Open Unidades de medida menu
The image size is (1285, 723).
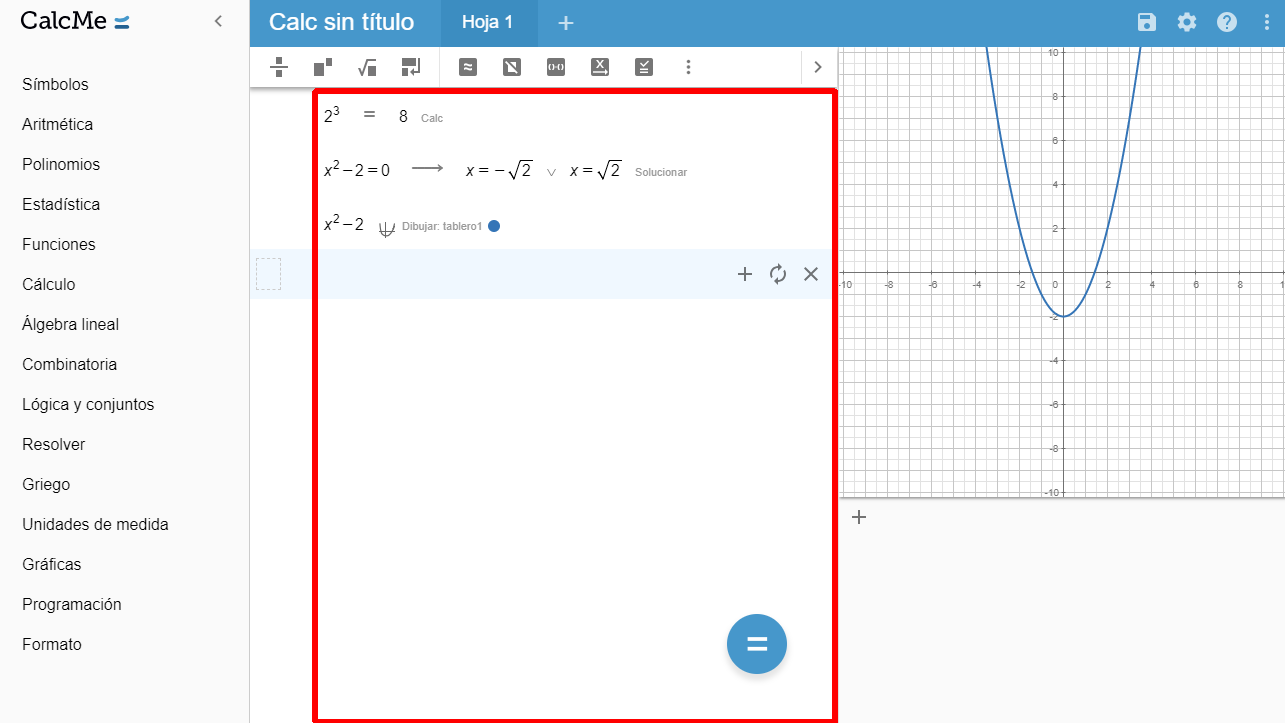coord(95,524)
